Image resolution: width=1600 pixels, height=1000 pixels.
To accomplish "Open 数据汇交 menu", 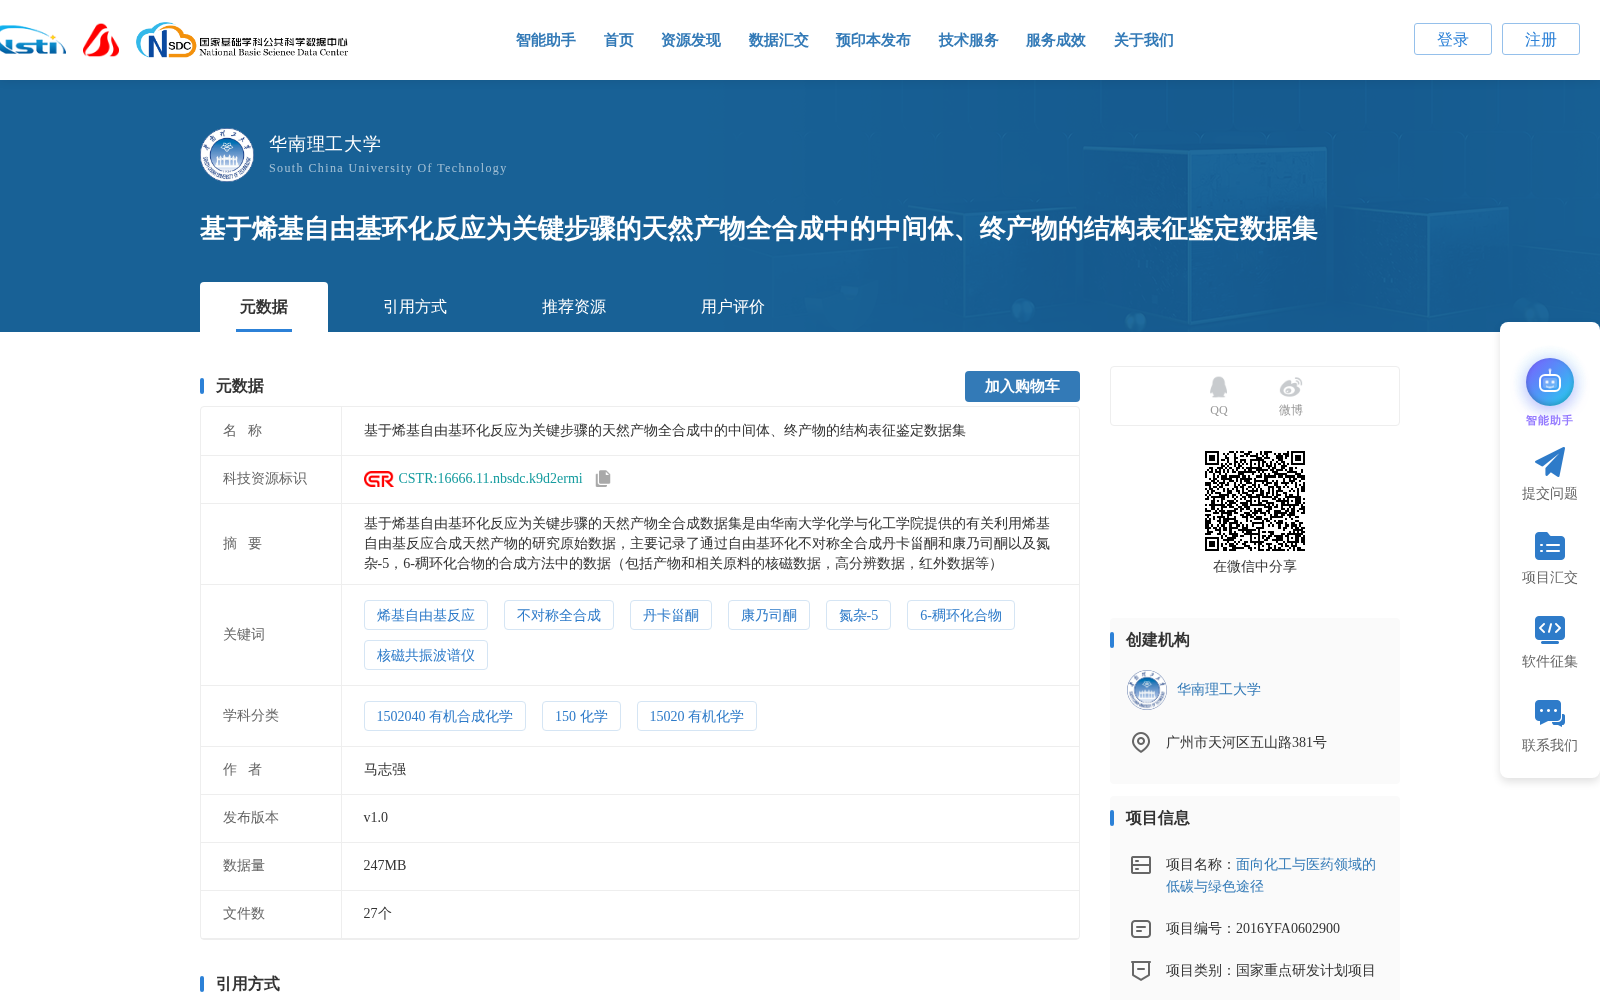I will [x=779, y=40].
